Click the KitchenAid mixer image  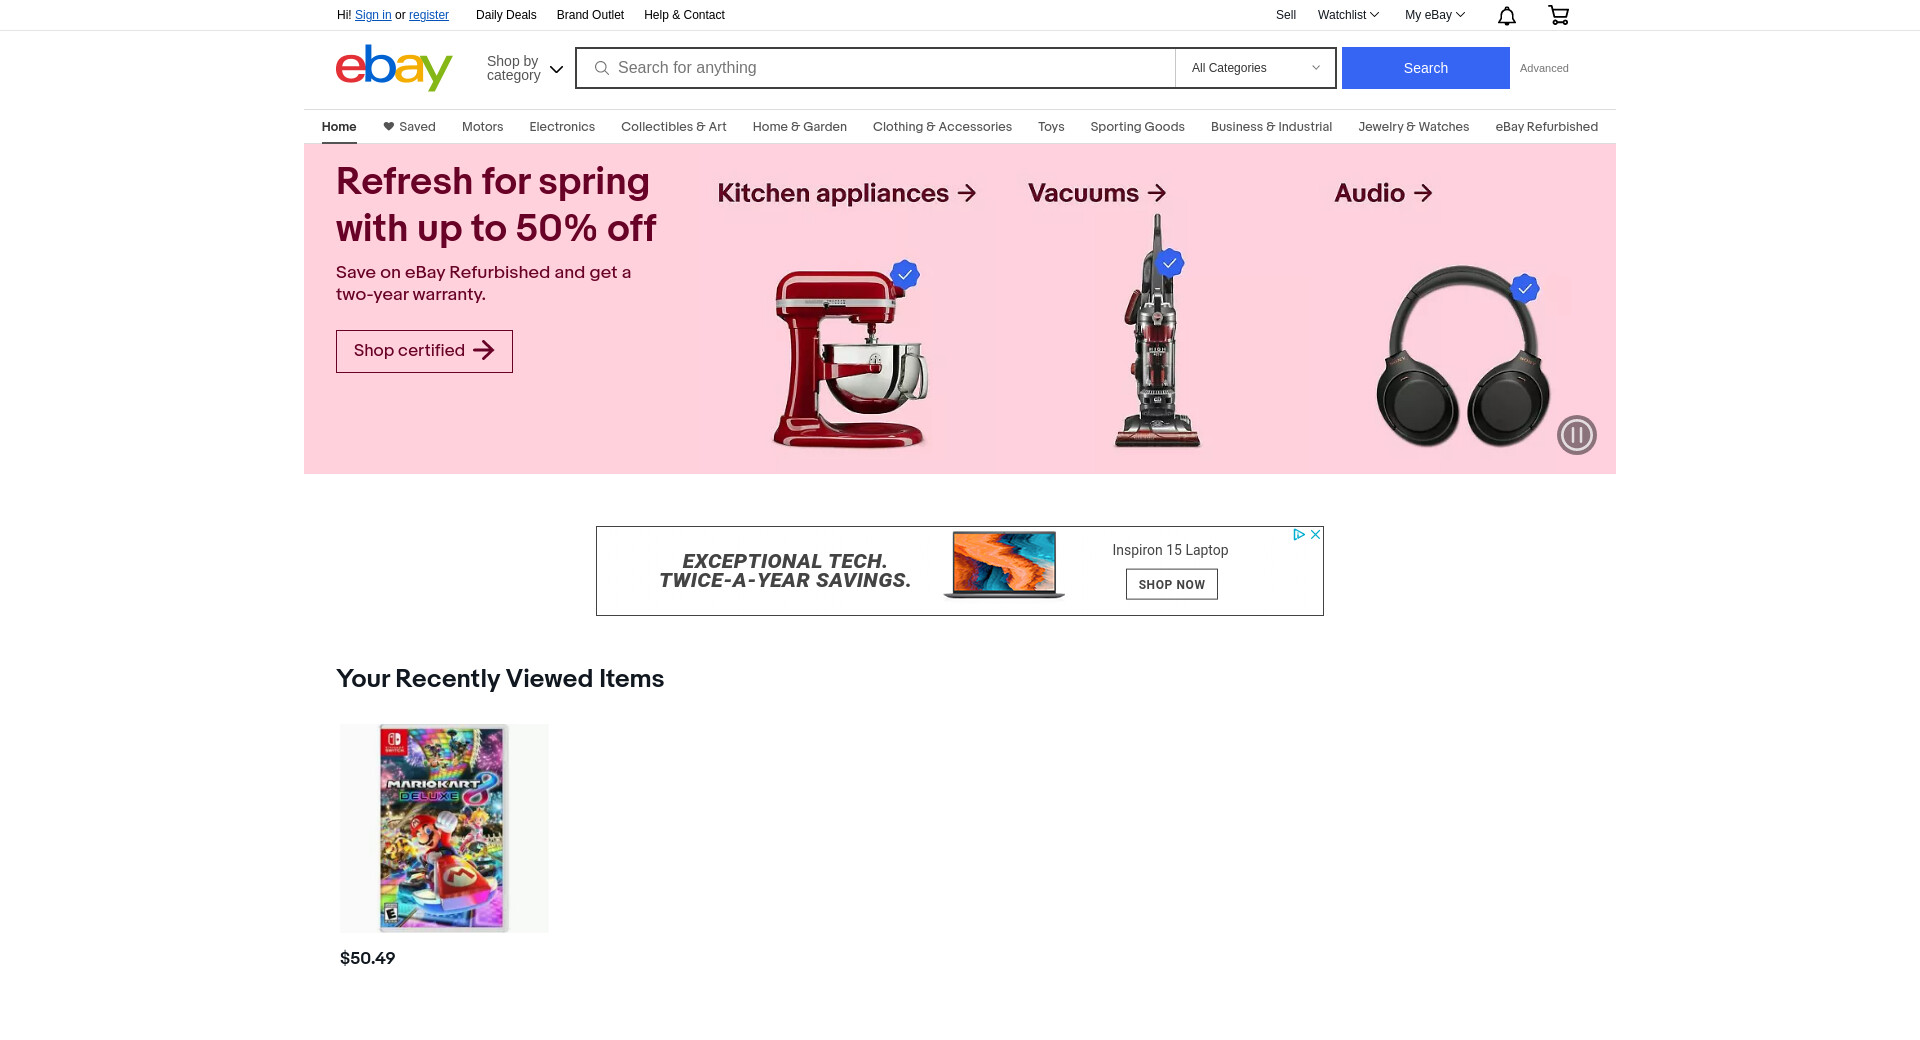(x=850, y=358)
